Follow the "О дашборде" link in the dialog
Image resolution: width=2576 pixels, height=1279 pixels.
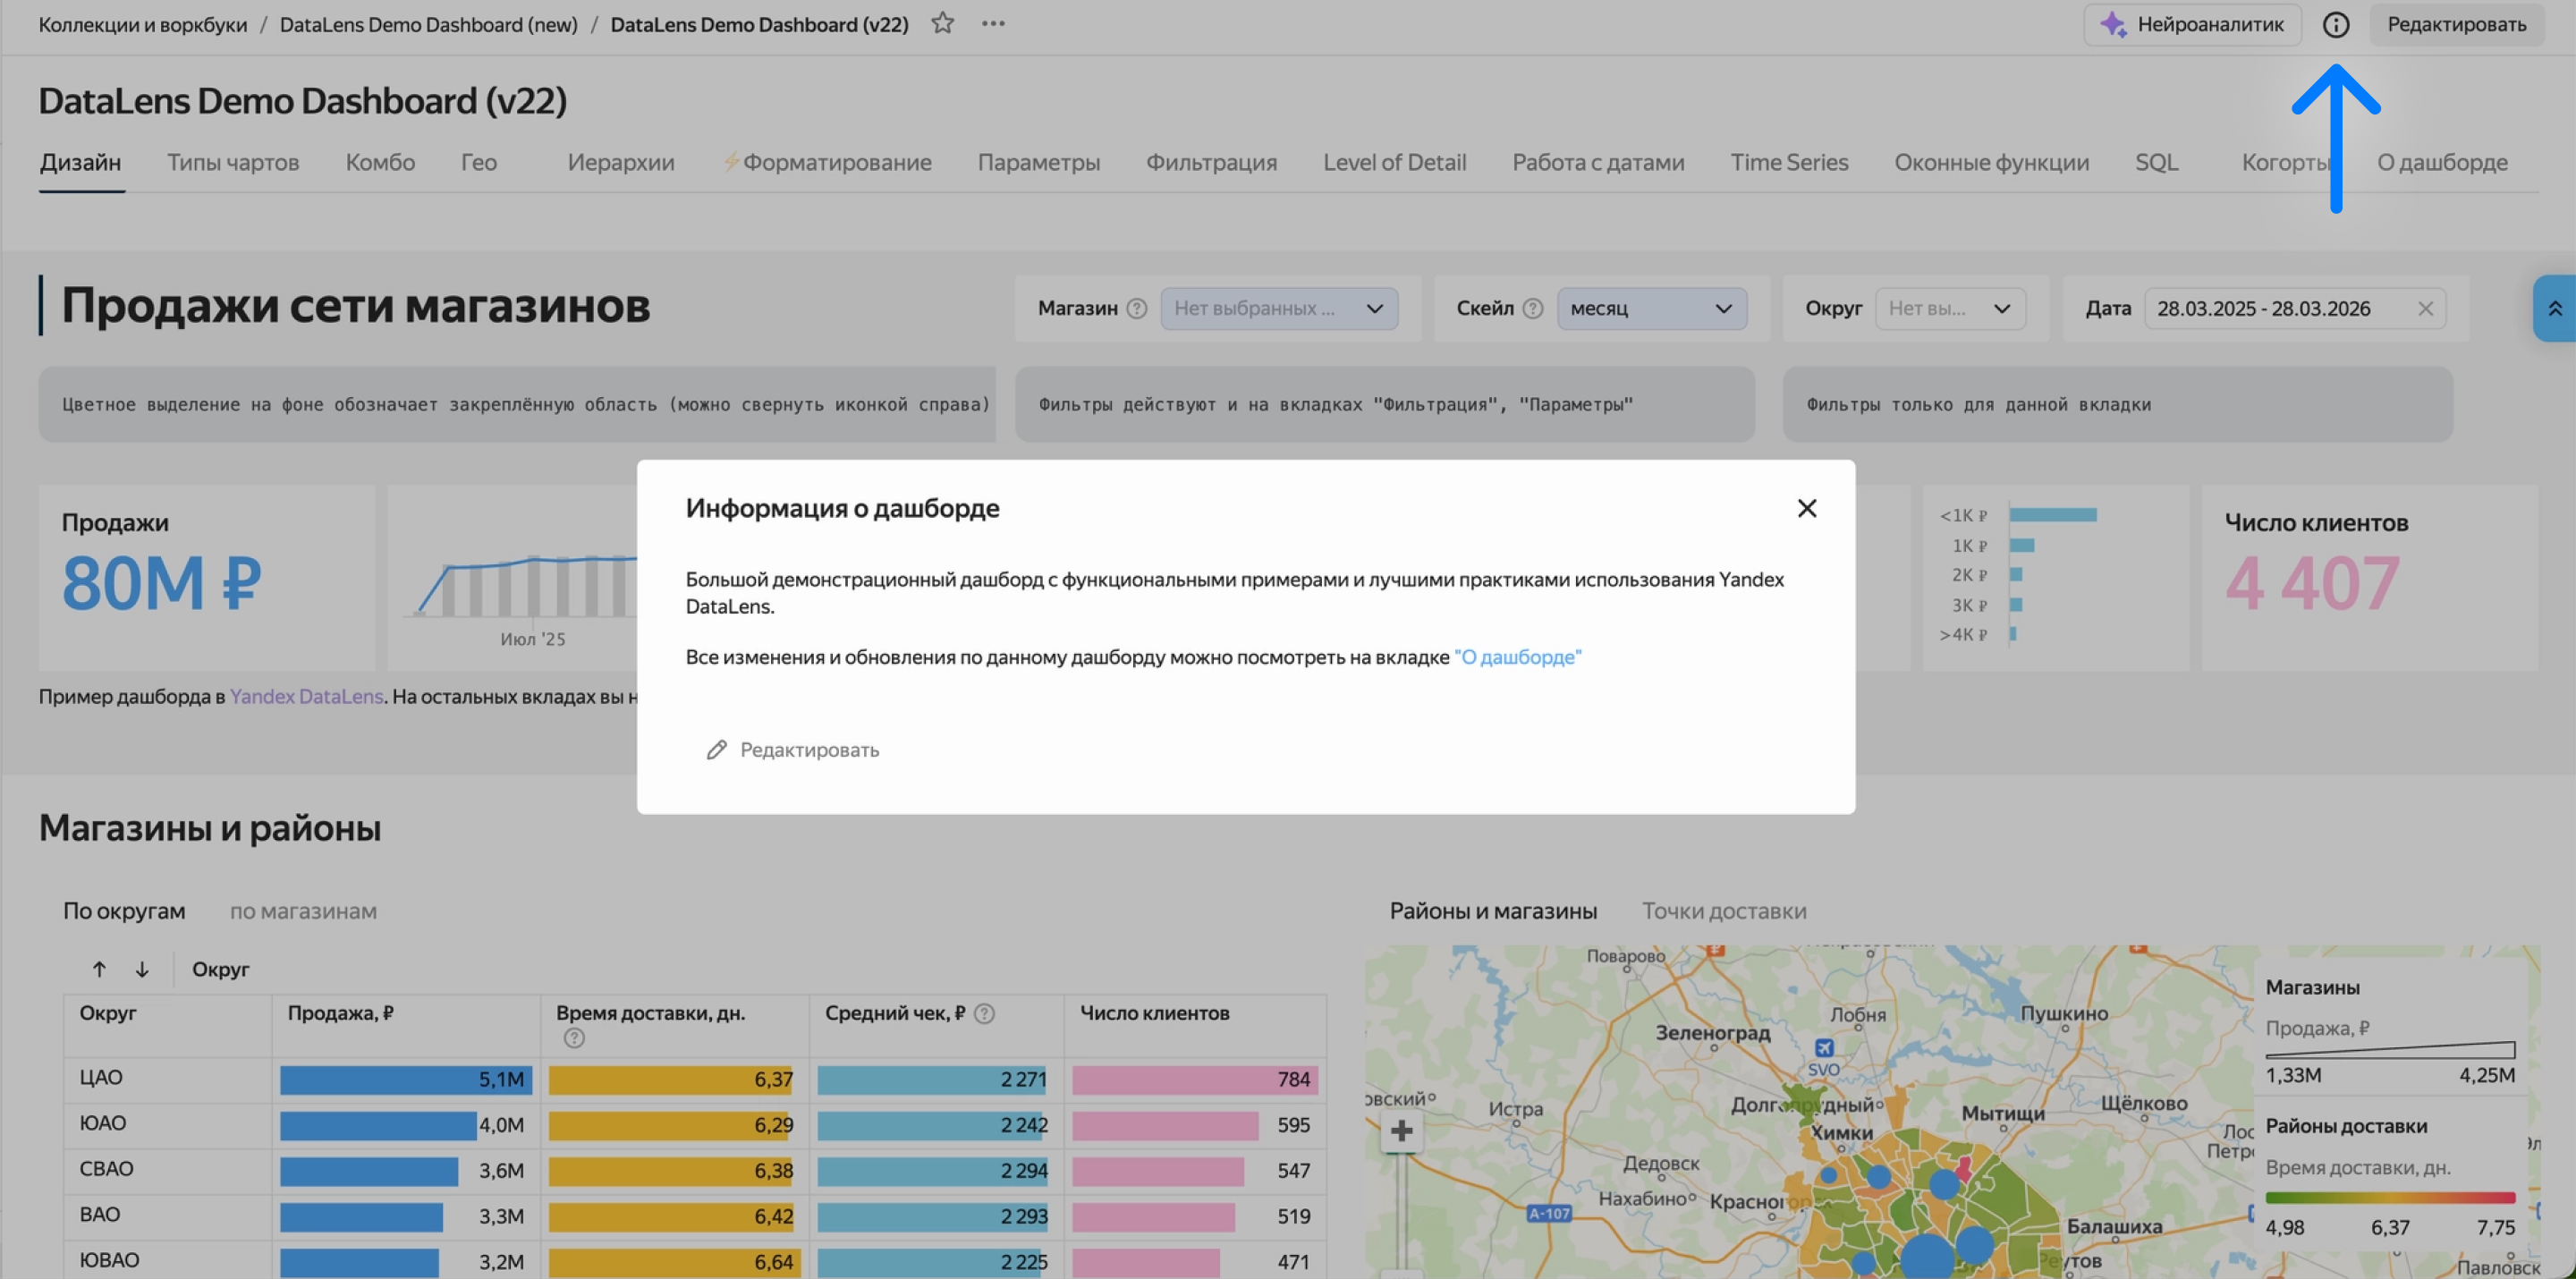coord(1517,657)
